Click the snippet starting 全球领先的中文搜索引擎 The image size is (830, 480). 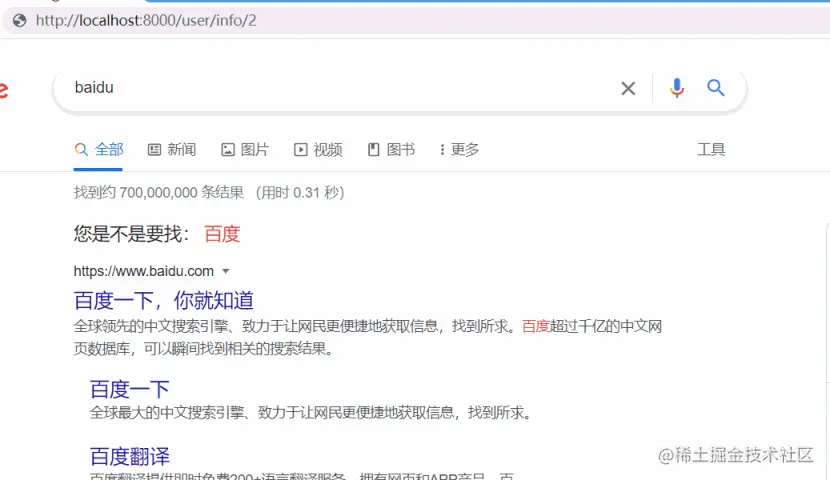[367, 337]
